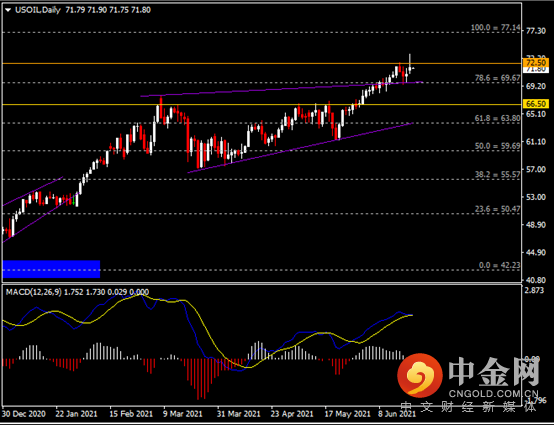Select the 77.30 price axis label
554x425 pixels.
point(536,31)
